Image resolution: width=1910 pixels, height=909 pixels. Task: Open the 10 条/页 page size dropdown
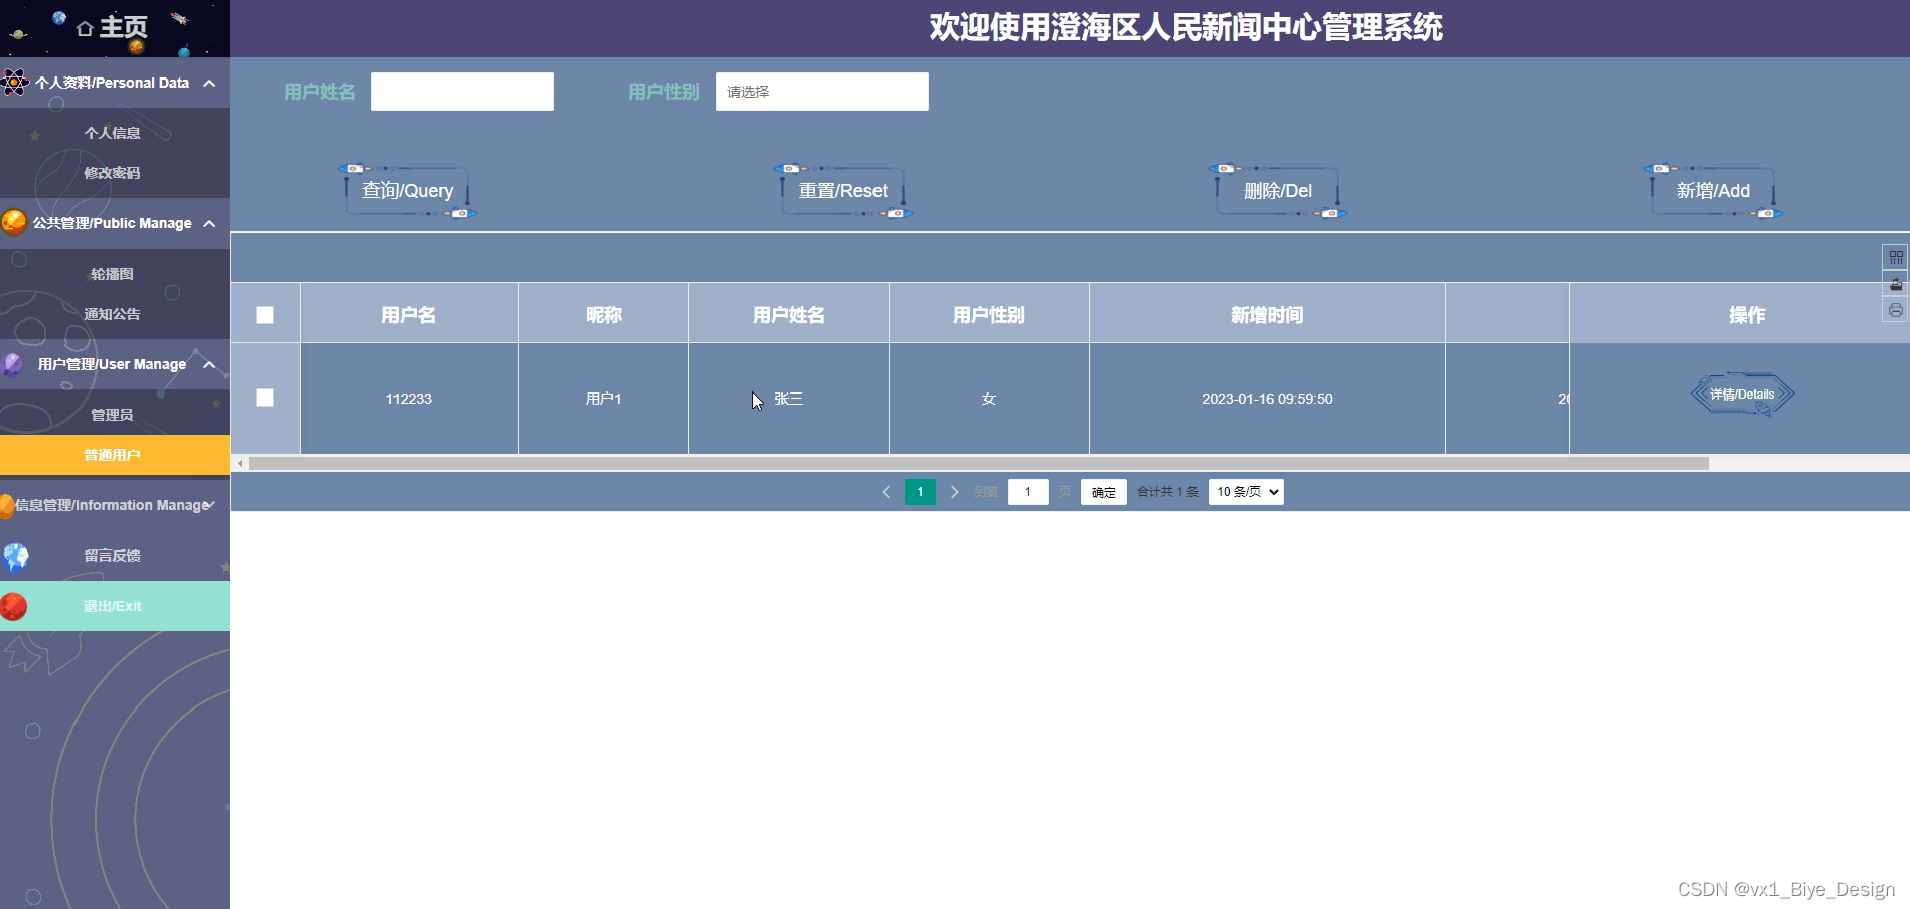1246,492
